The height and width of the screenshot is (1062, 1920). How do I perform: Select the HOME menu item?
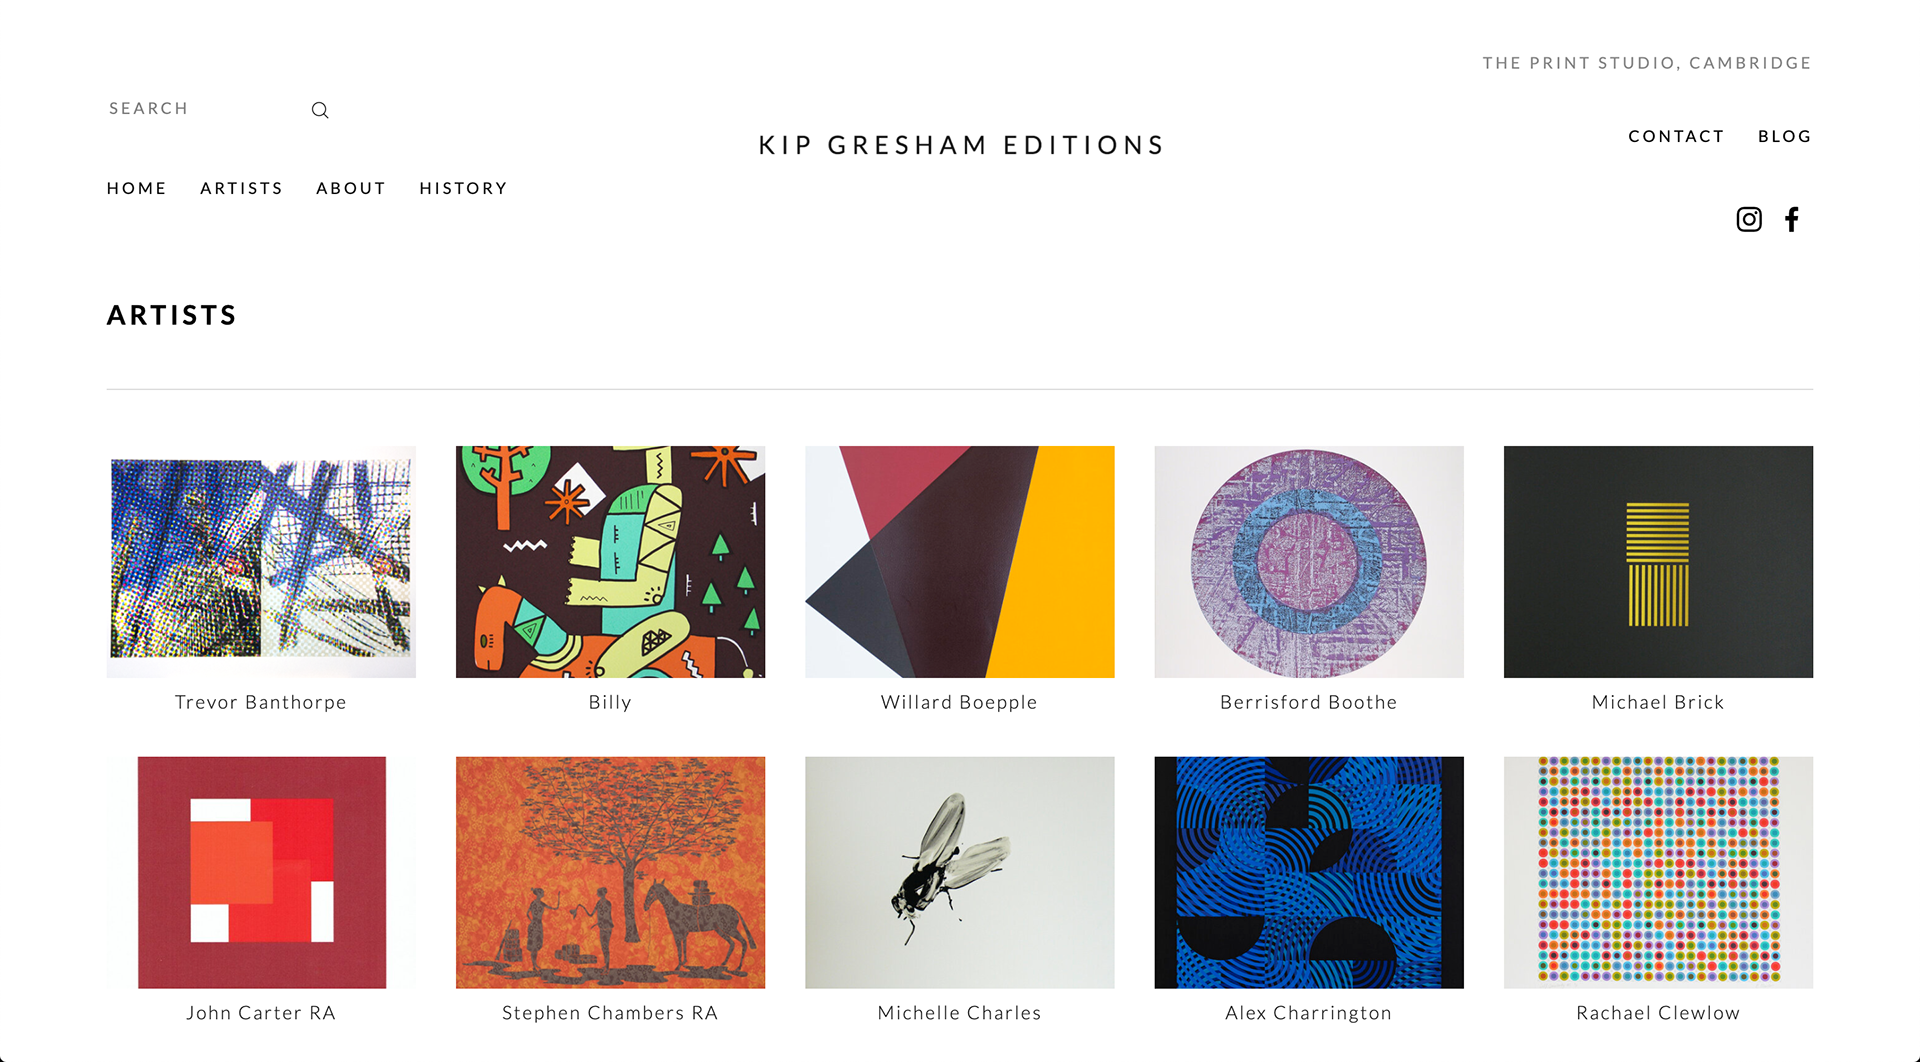(x=136, y=188)
